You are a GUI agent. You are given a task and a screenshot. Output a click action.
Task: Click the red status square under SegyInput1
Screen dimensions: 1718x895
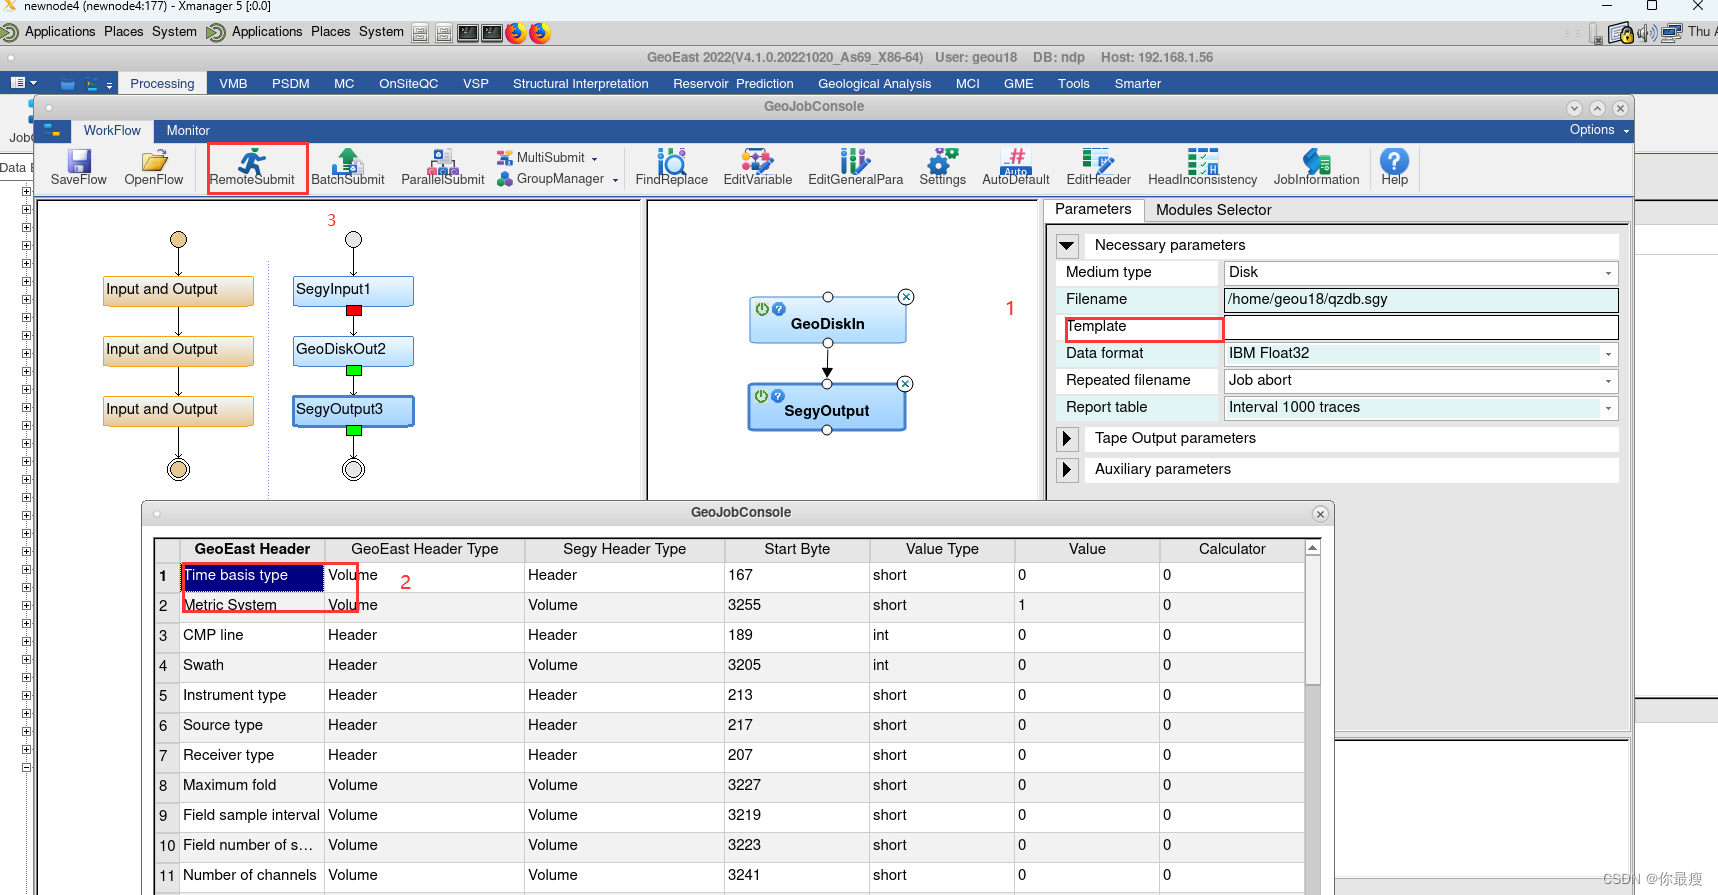[x=353, y=311]
